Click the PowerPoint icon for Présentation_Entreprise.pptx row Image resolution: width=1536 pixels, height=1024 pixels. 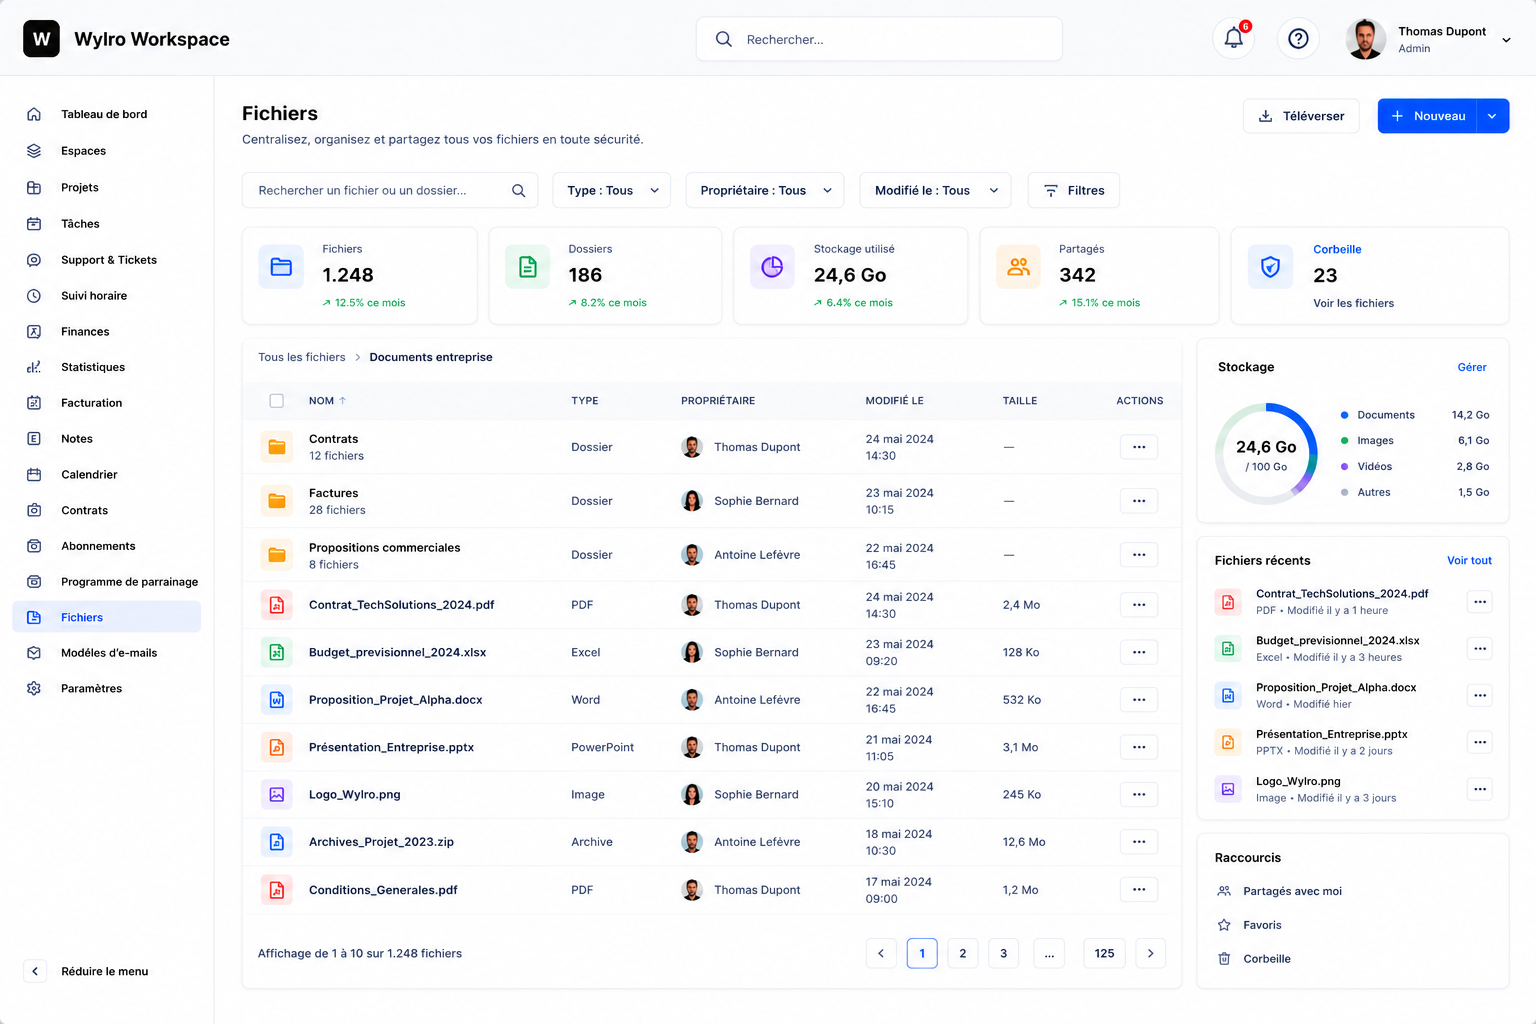click(x=277, y=747)
